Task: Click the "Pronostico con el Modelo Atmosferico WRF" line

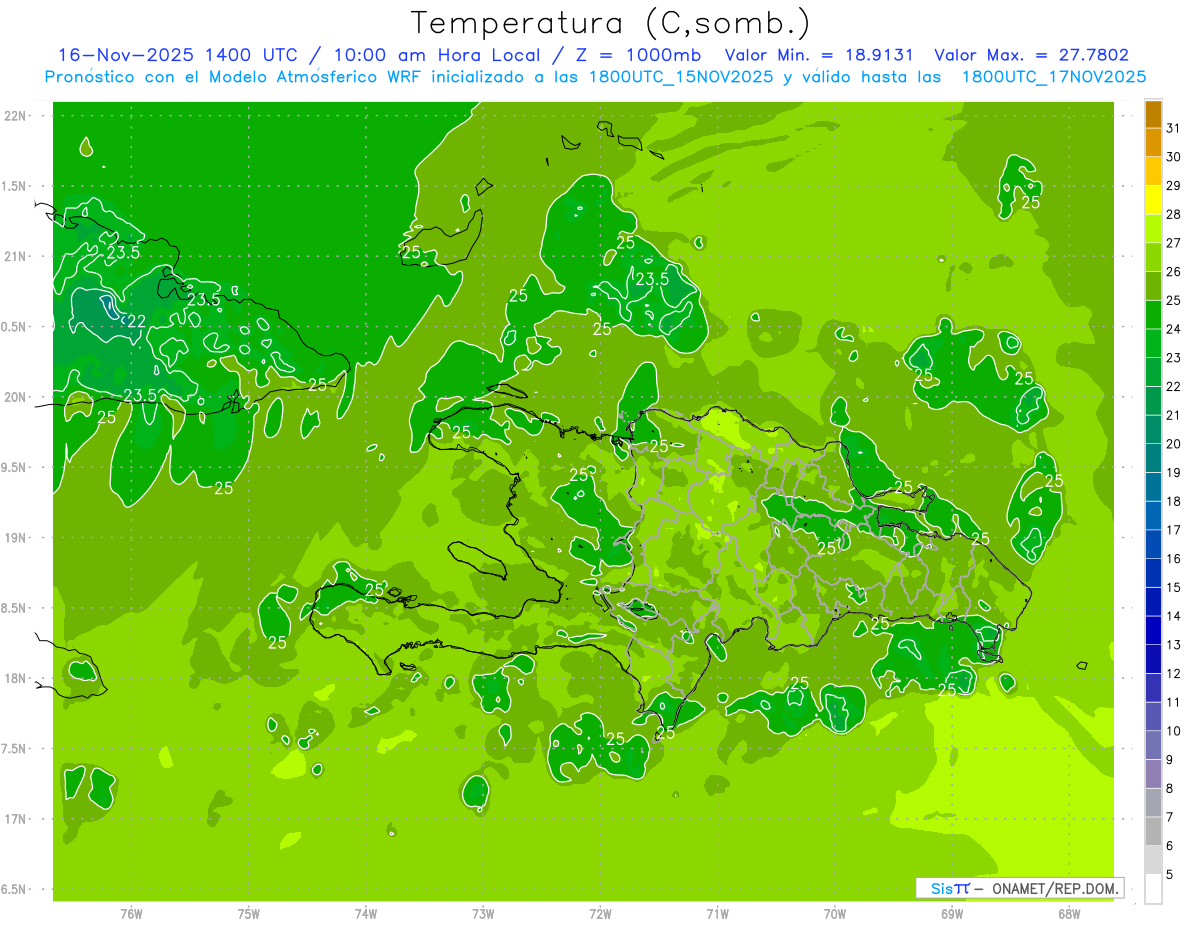Action: pyautogui.click(x=234, y=77)
